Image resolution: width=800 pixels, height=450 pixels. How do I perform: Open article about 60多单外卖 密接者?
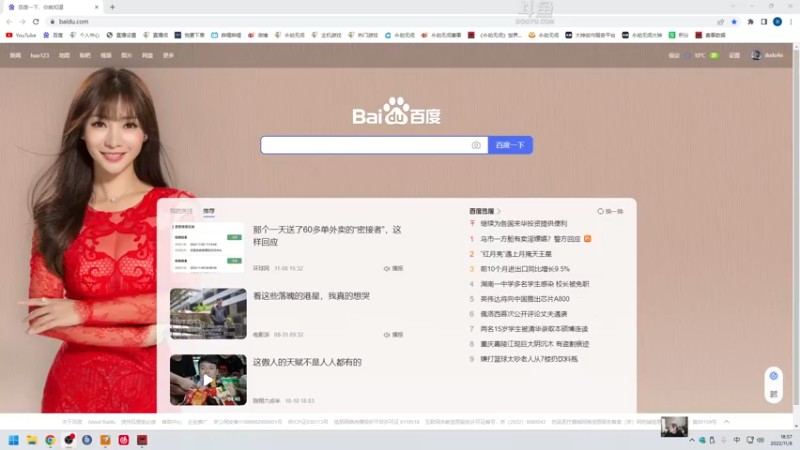pyautogui.click(x=327, y=236)
